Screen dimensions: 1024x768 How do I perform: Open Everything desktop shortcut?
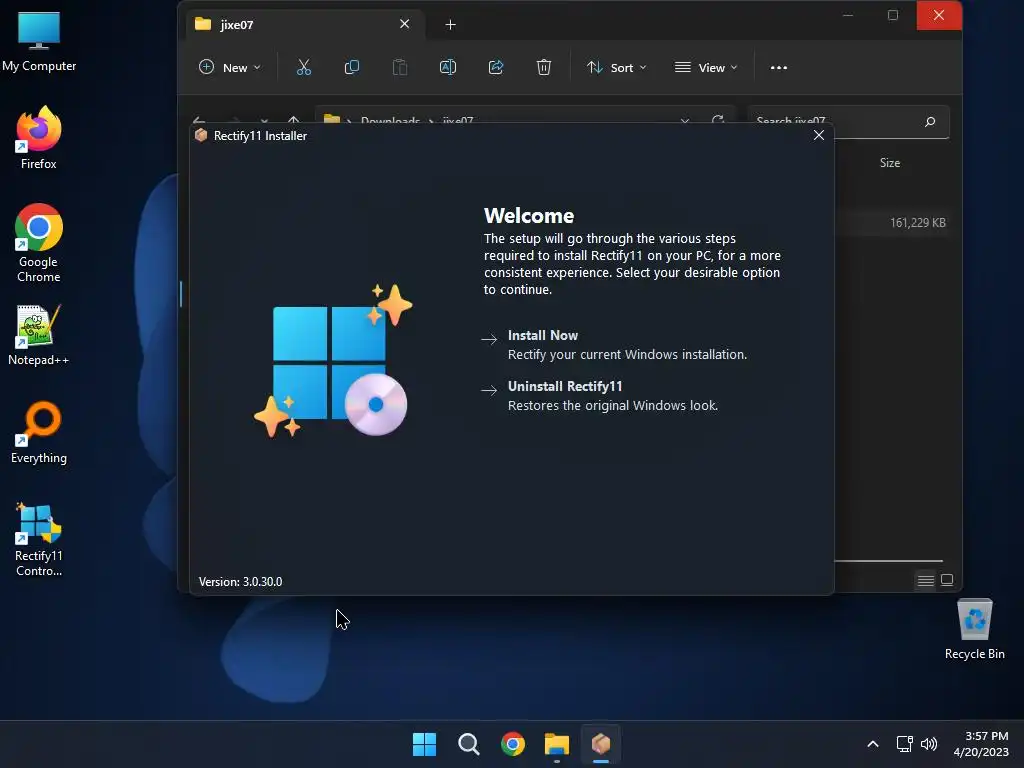39,432
